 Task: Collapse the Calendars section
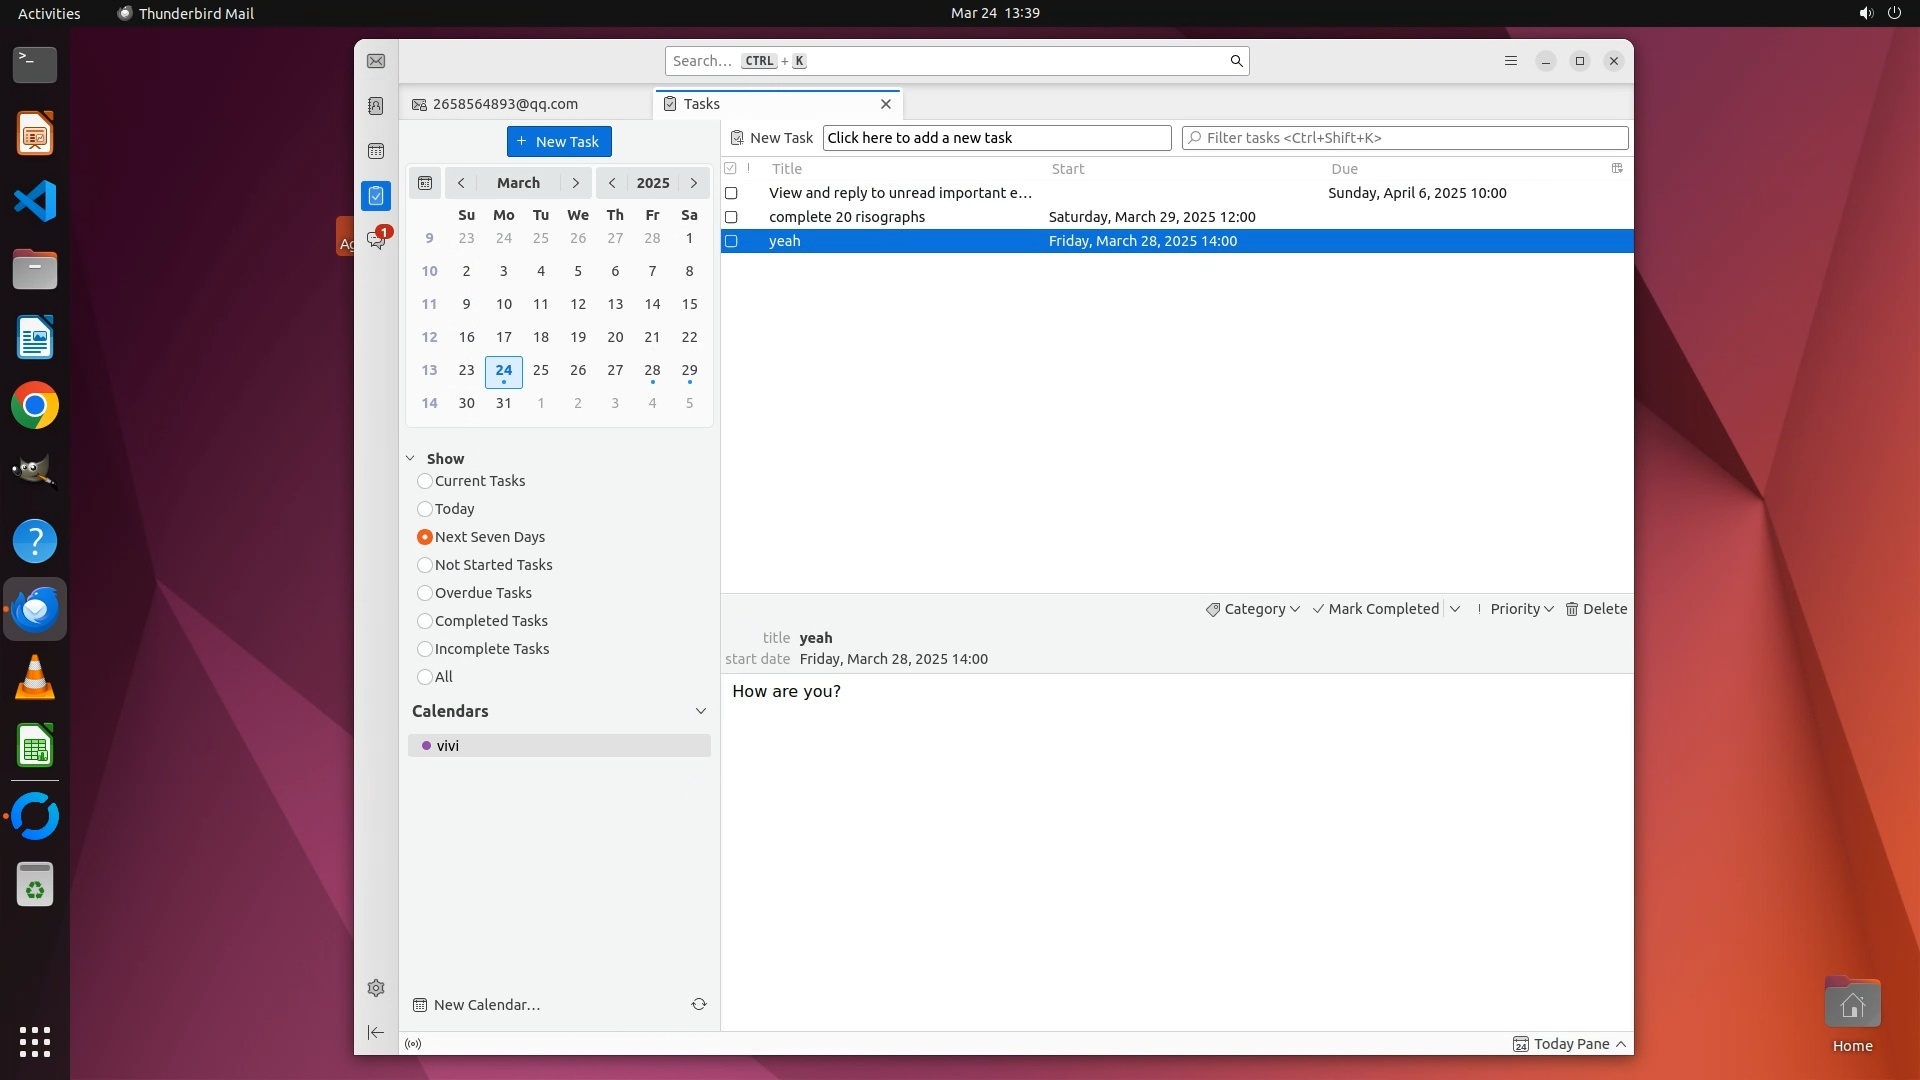coord(700,711)
